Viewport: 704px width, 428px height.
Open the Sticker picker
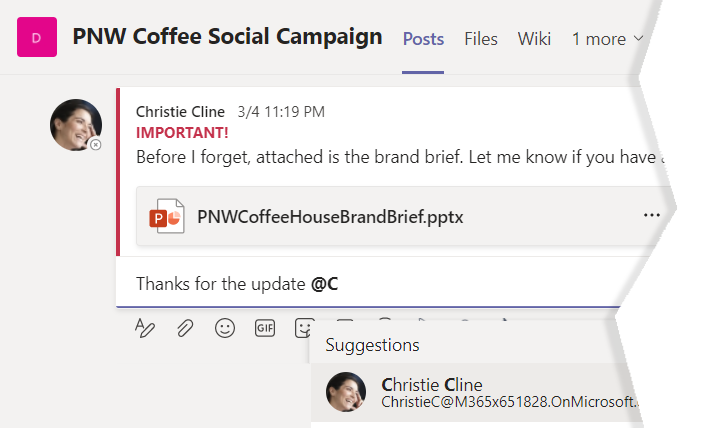tap(303, 327)
